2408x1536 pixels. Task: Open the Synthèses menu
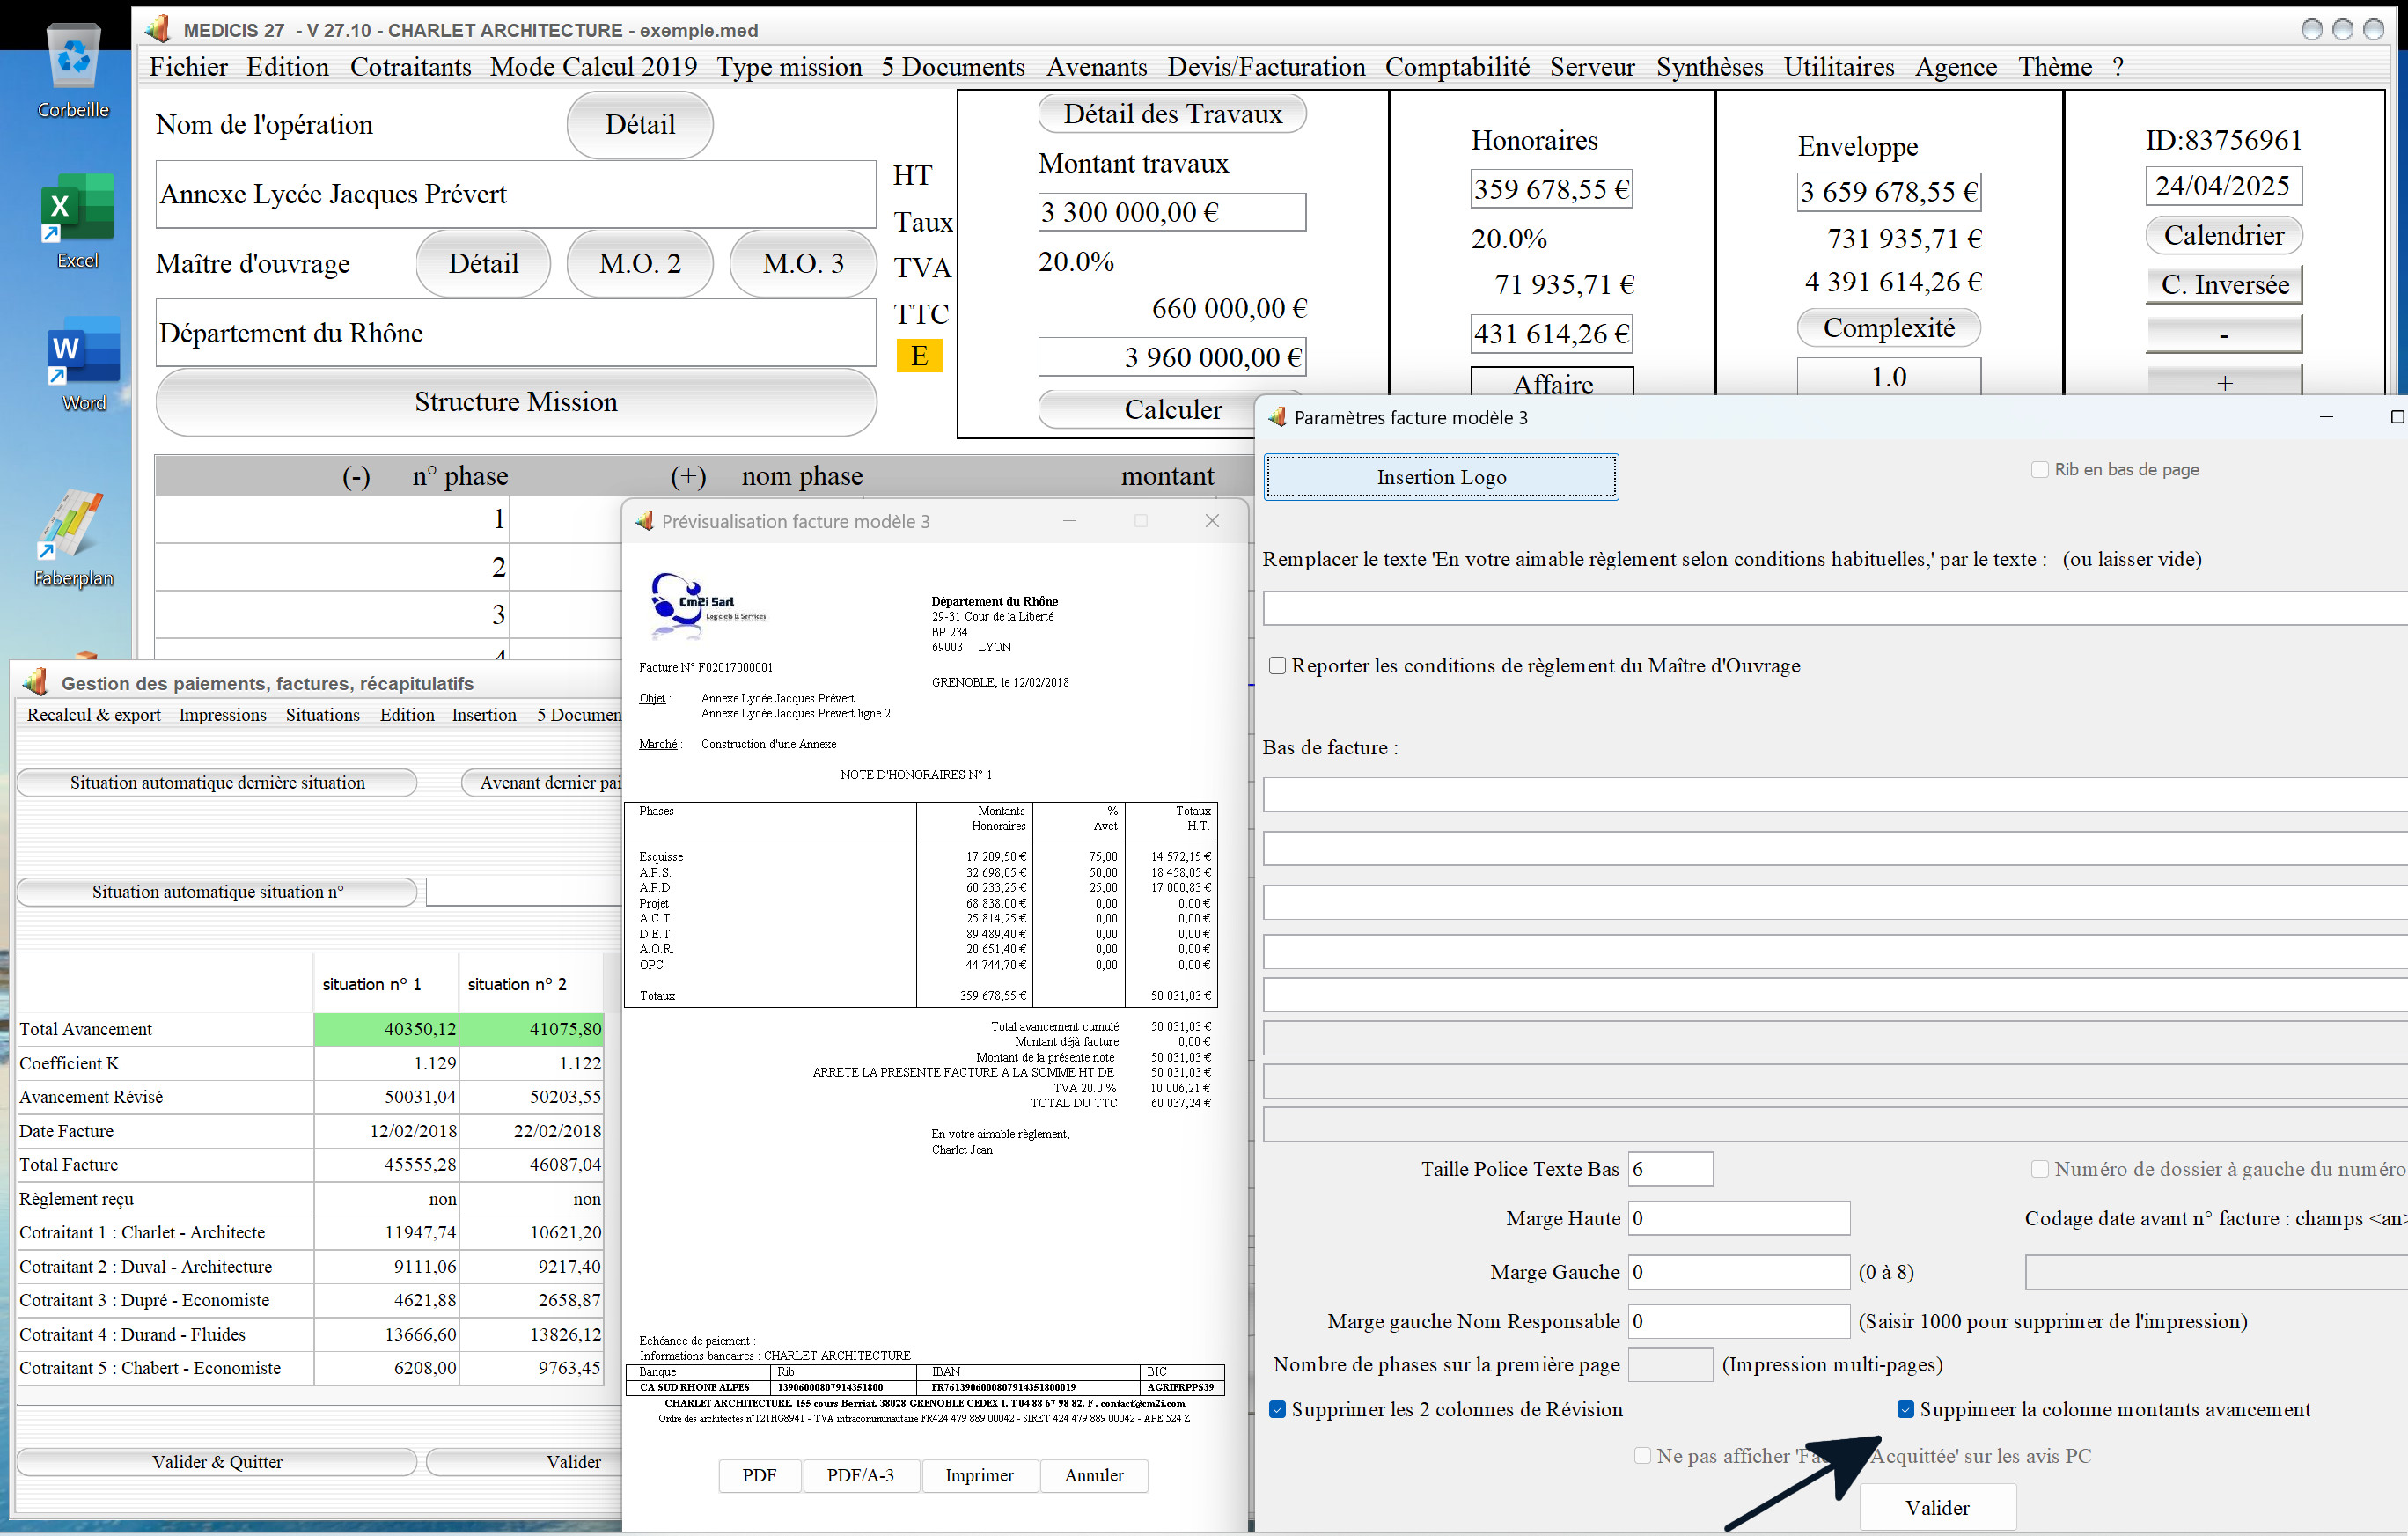pos(1709,67)
